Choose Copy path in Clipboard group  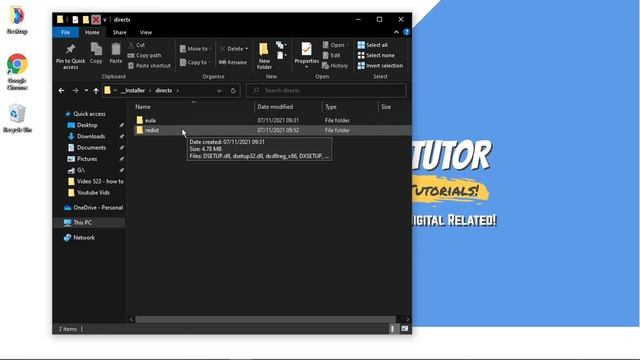[x=144, y=55]
